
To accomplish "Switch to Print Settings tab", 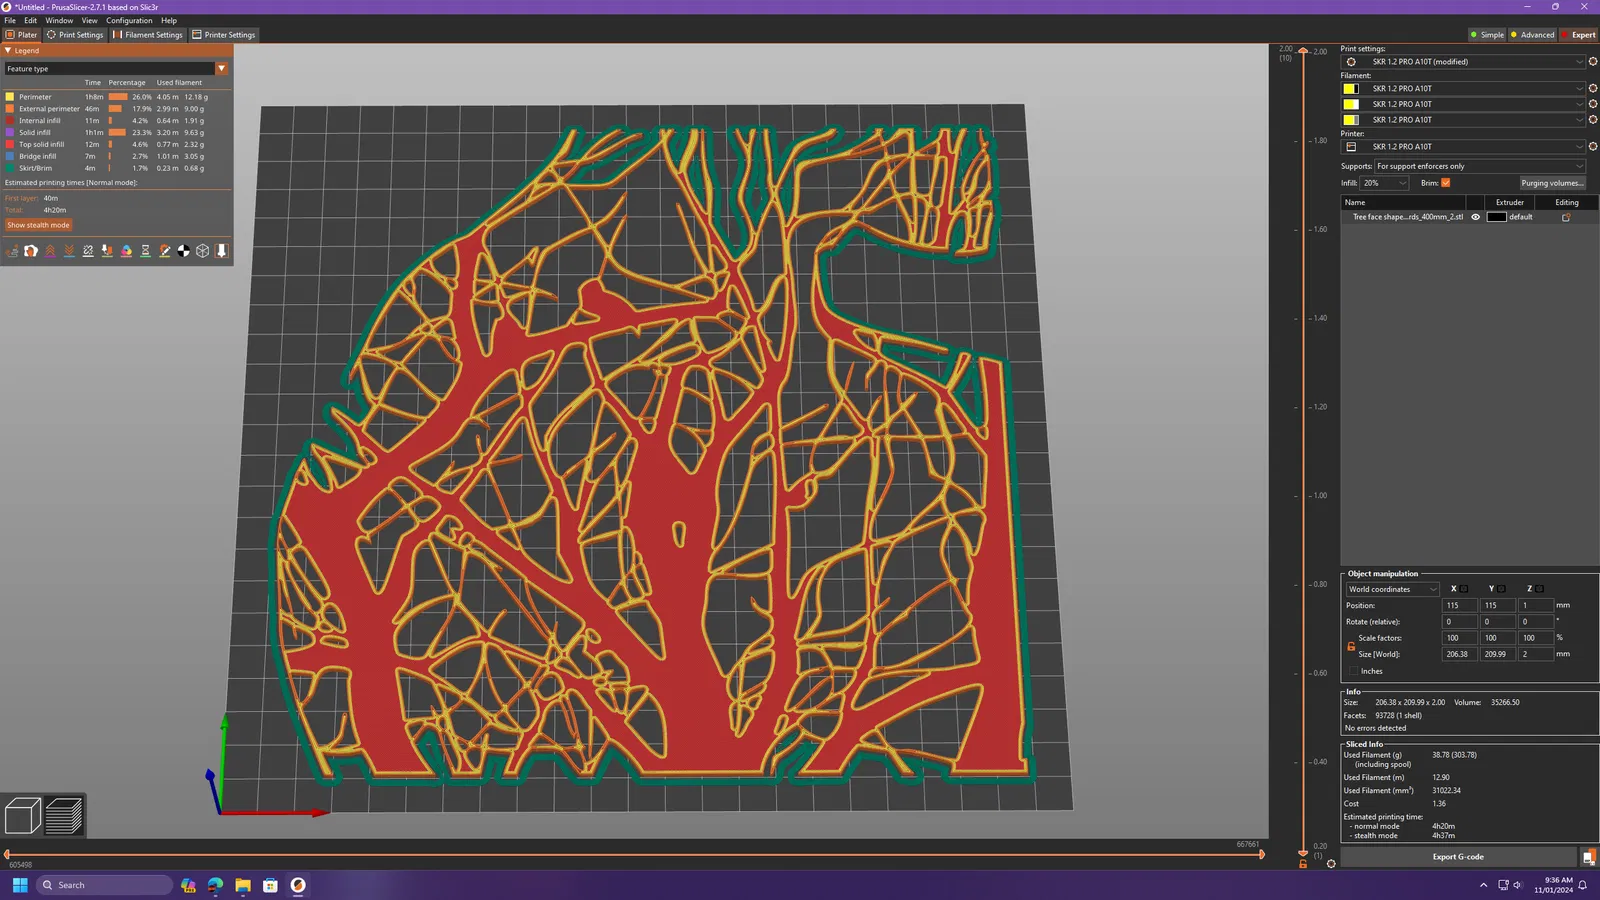I will click(75, 35).
